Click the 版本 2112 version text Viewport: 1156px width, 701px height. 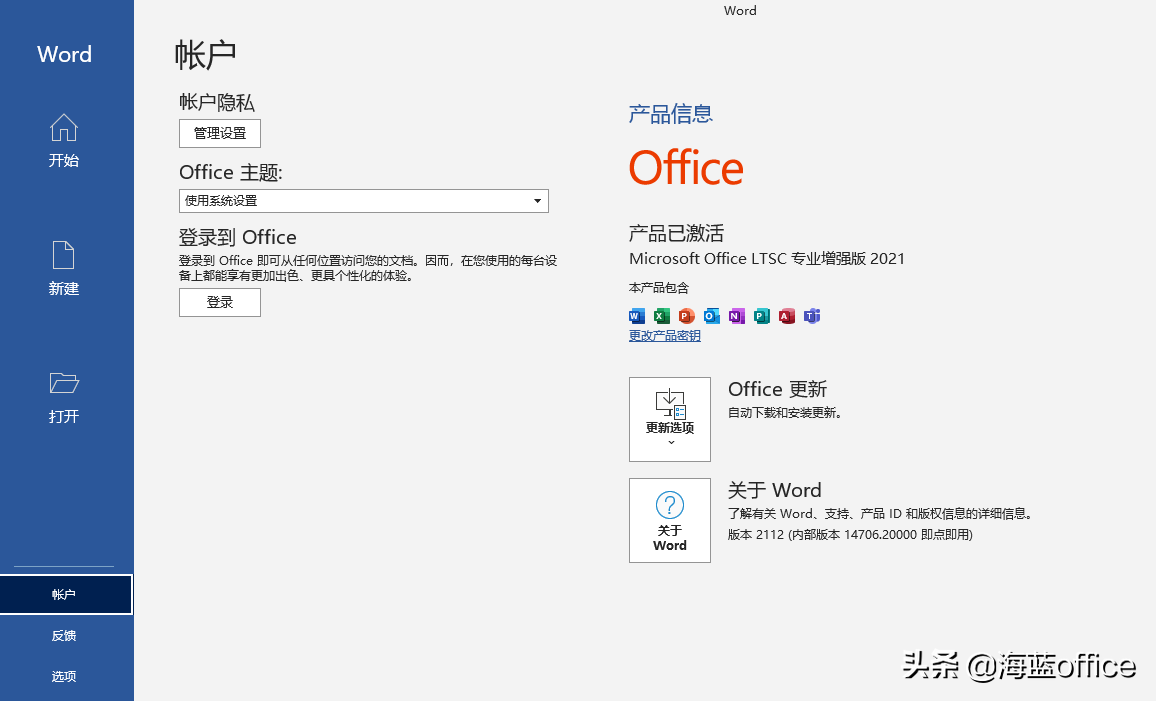[850, 534]
